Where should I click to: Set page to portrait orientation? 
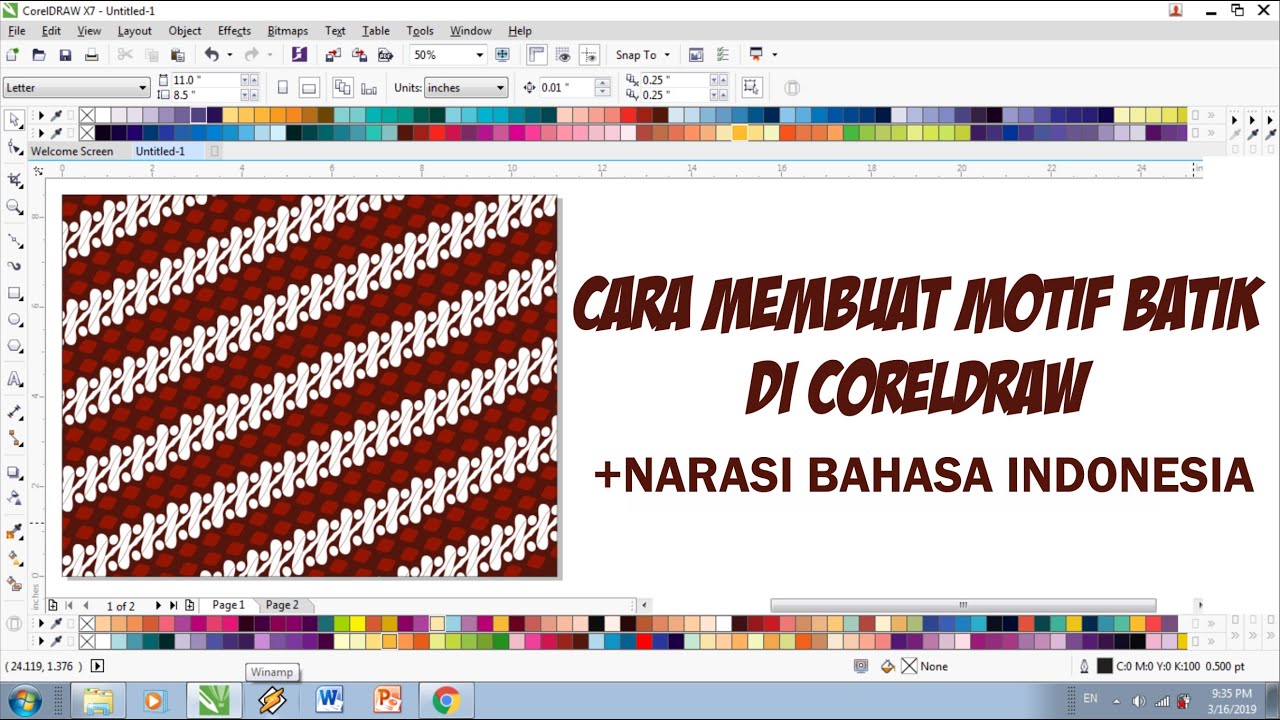pyautogui.click(x=283, y=88)
